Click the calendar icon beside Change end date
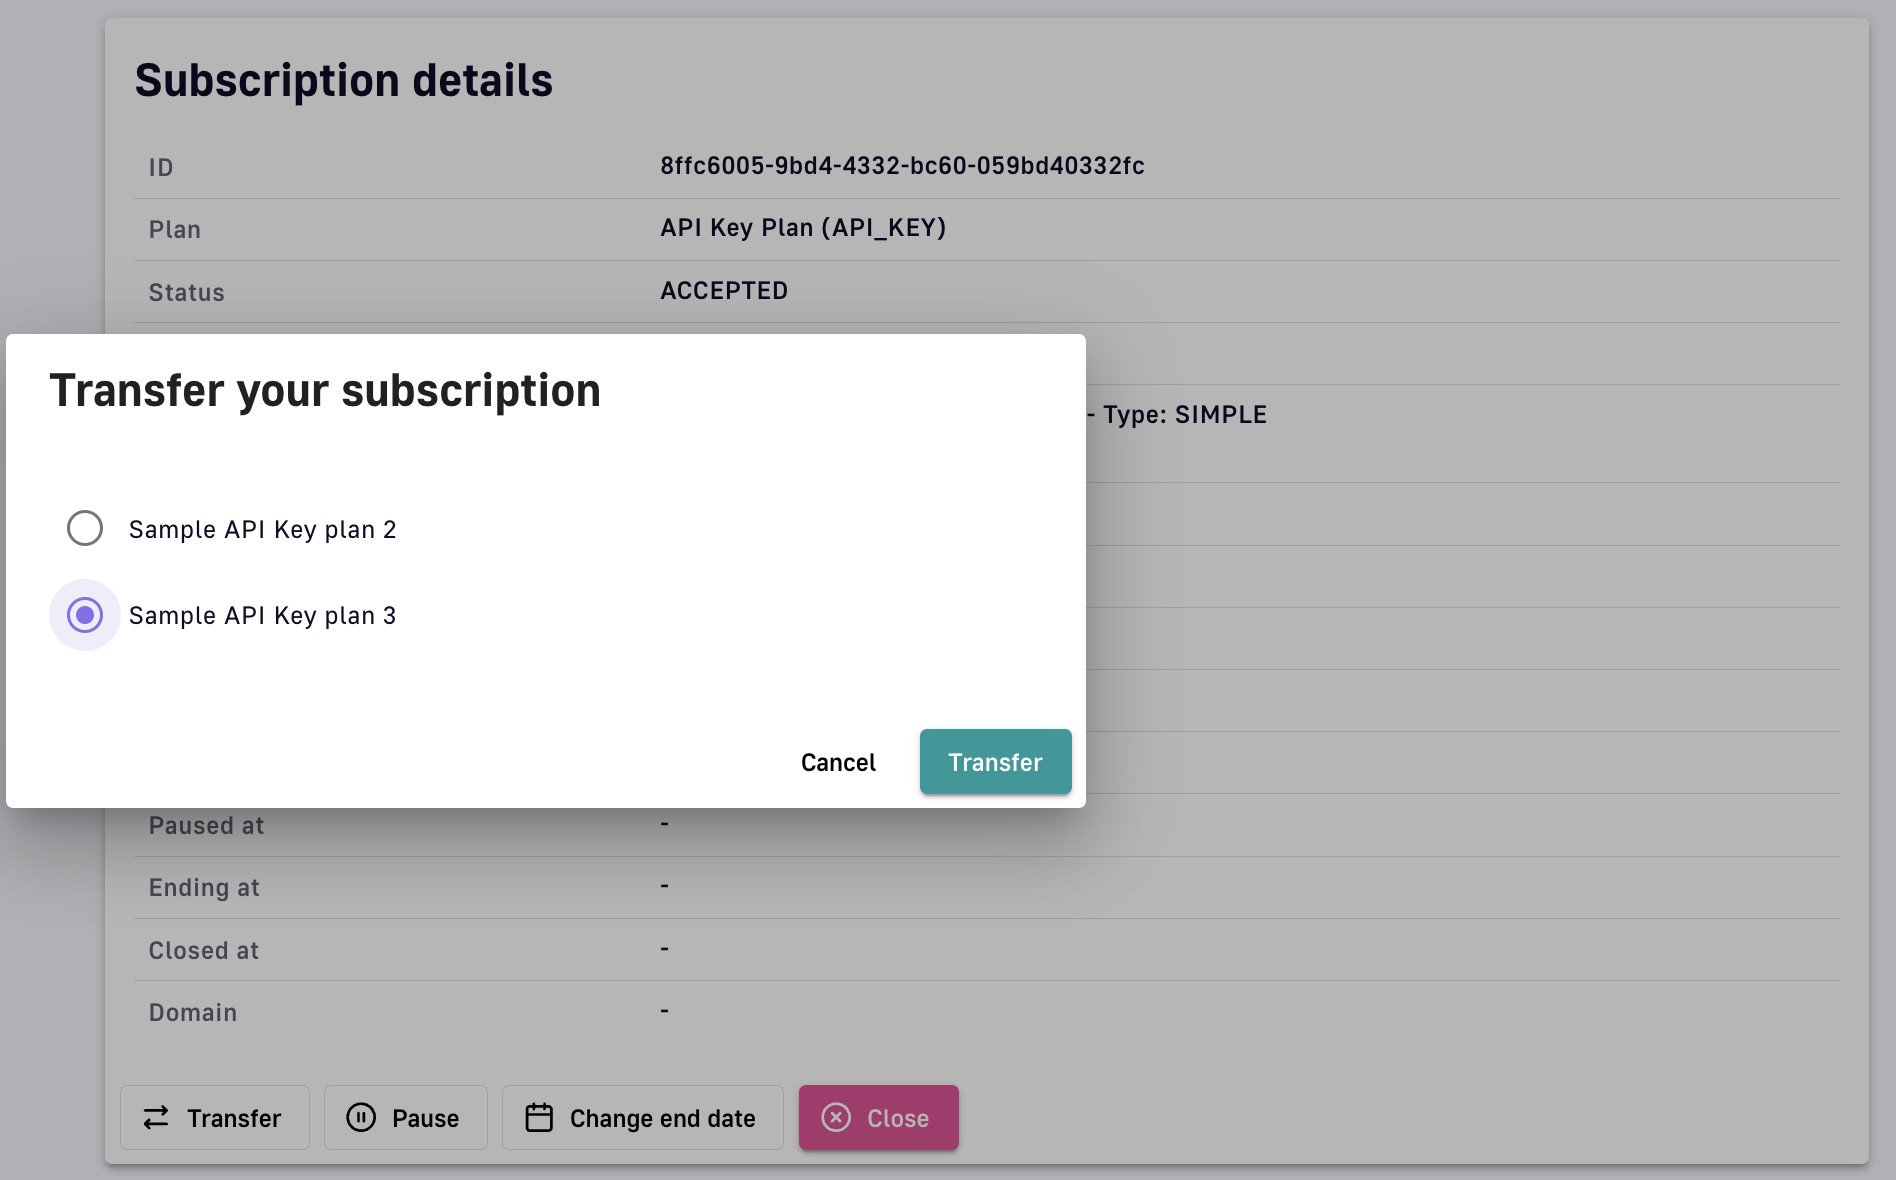Image resolution: width=1896 pixels, height=1180 pixels. tap(539, 1117)
